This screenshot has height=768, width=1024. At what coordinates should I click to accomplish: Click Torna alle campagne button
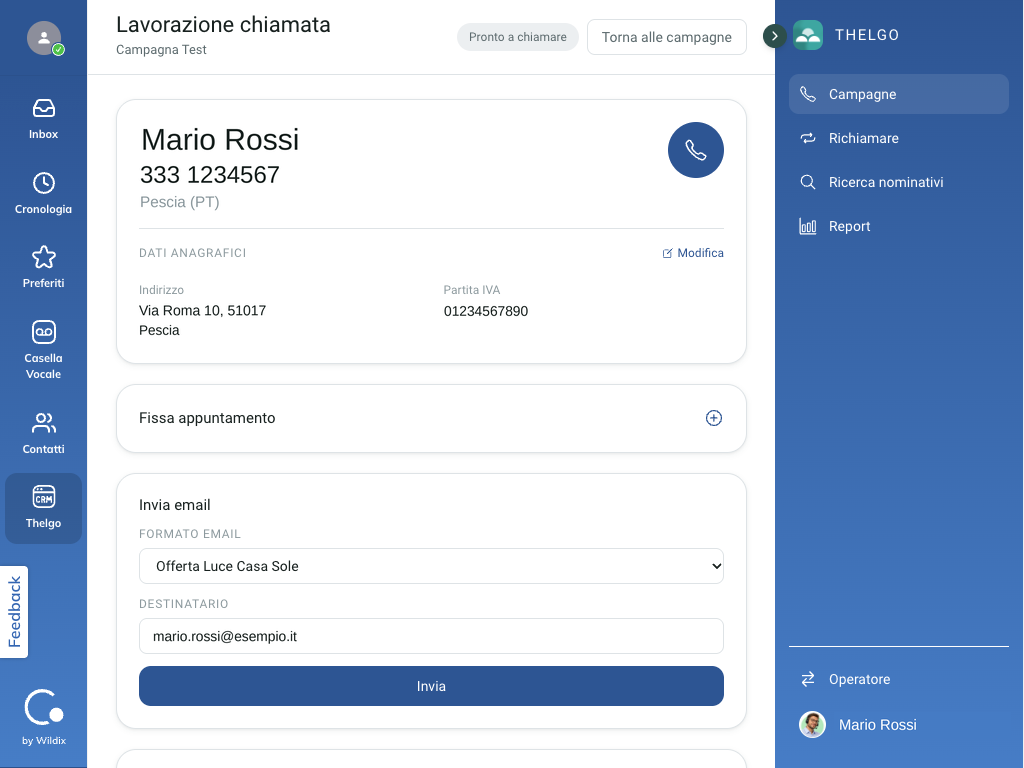pos(666,37)
